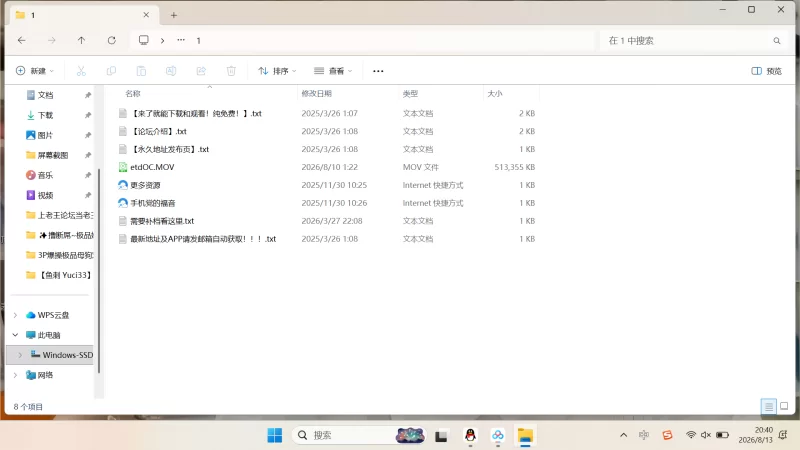Viewport: 800px width, 450px height.
Task: Click the taskbar 搜索 search box
Action: point(359,435)
